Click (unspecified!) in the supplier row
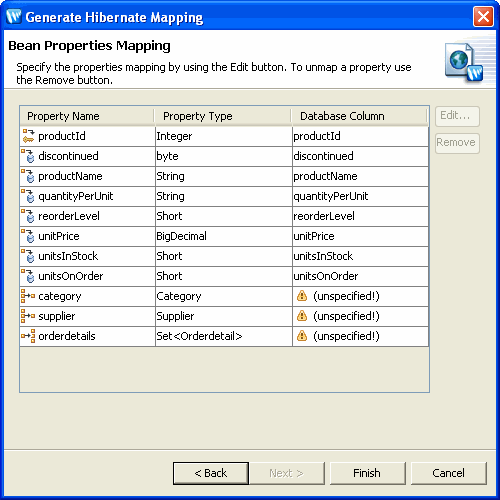The height and width of the screenshot is (500, 500). click(x=346, y=316)
